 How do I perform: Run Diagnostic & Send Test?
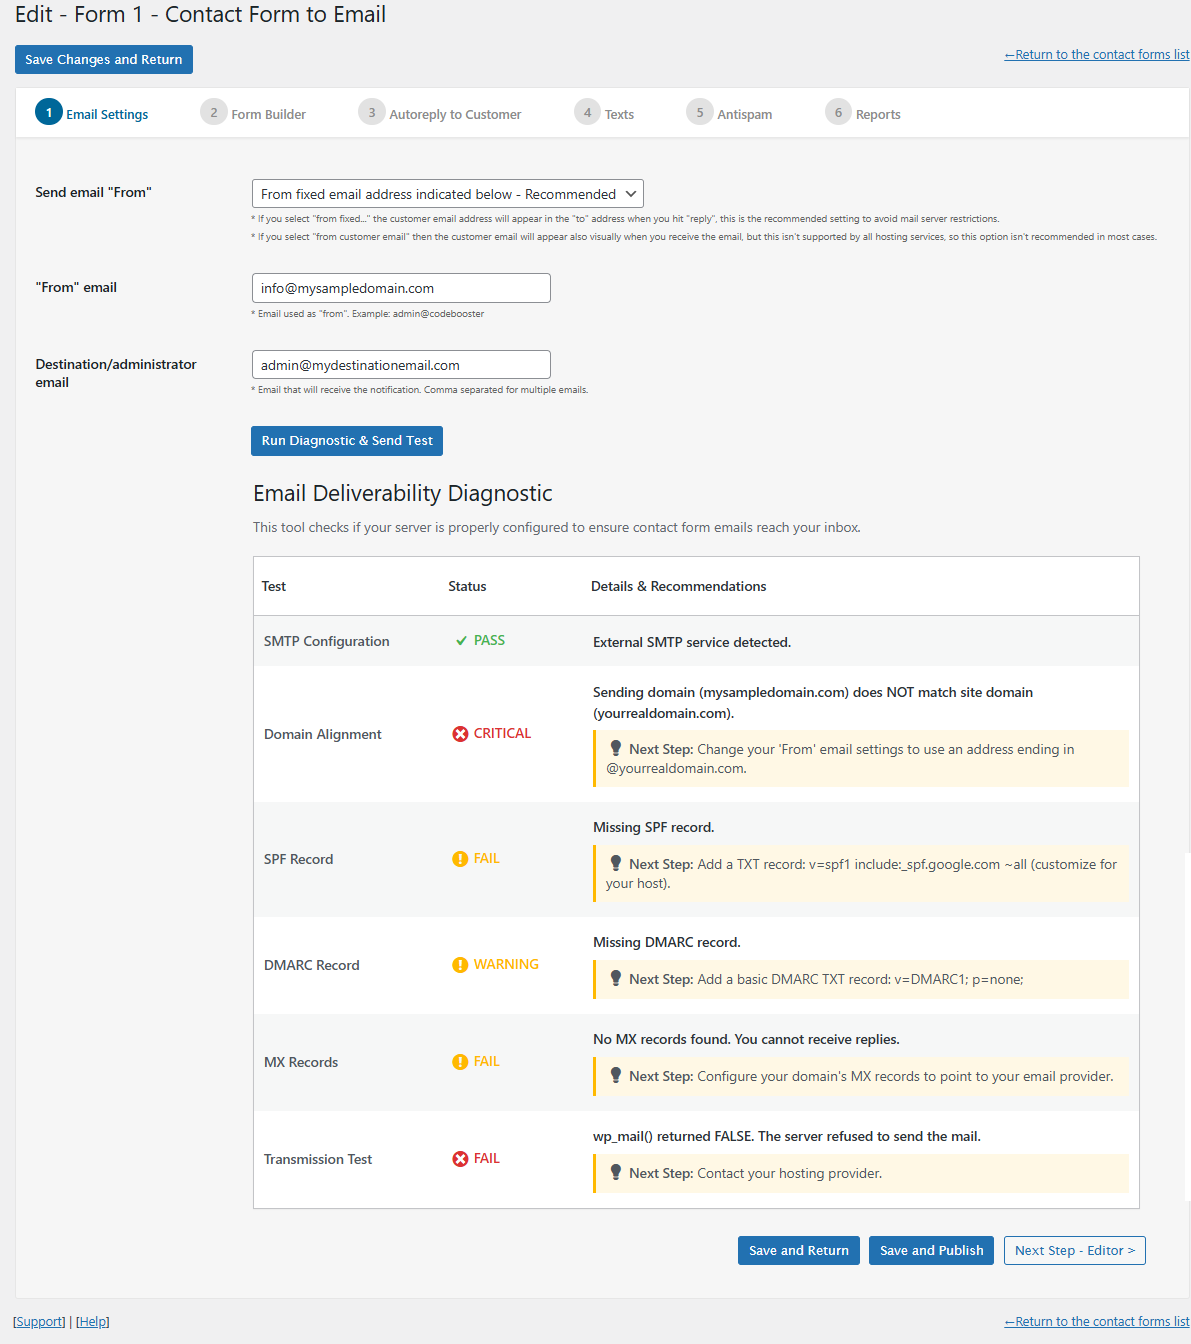click(347, 441)
